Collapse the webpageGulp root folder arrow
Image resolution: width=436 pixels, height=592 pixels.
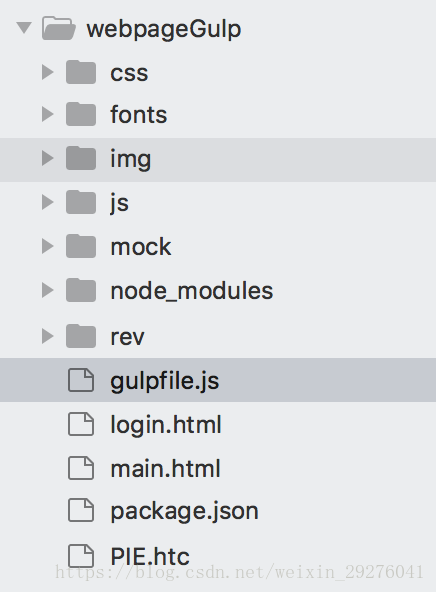(24, 28)
